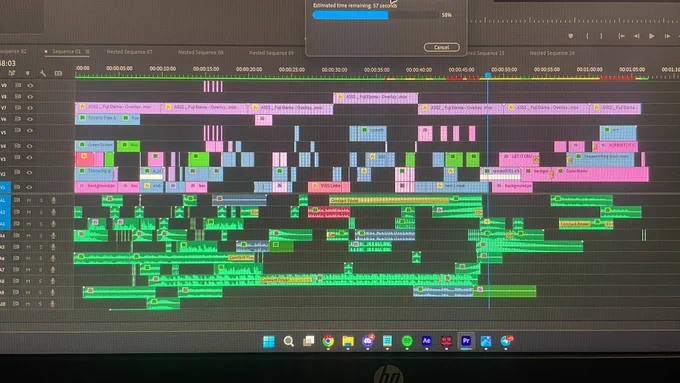Click the Mark Out button
The height and width of the screenshot is (383, 680).
[601, 36]
